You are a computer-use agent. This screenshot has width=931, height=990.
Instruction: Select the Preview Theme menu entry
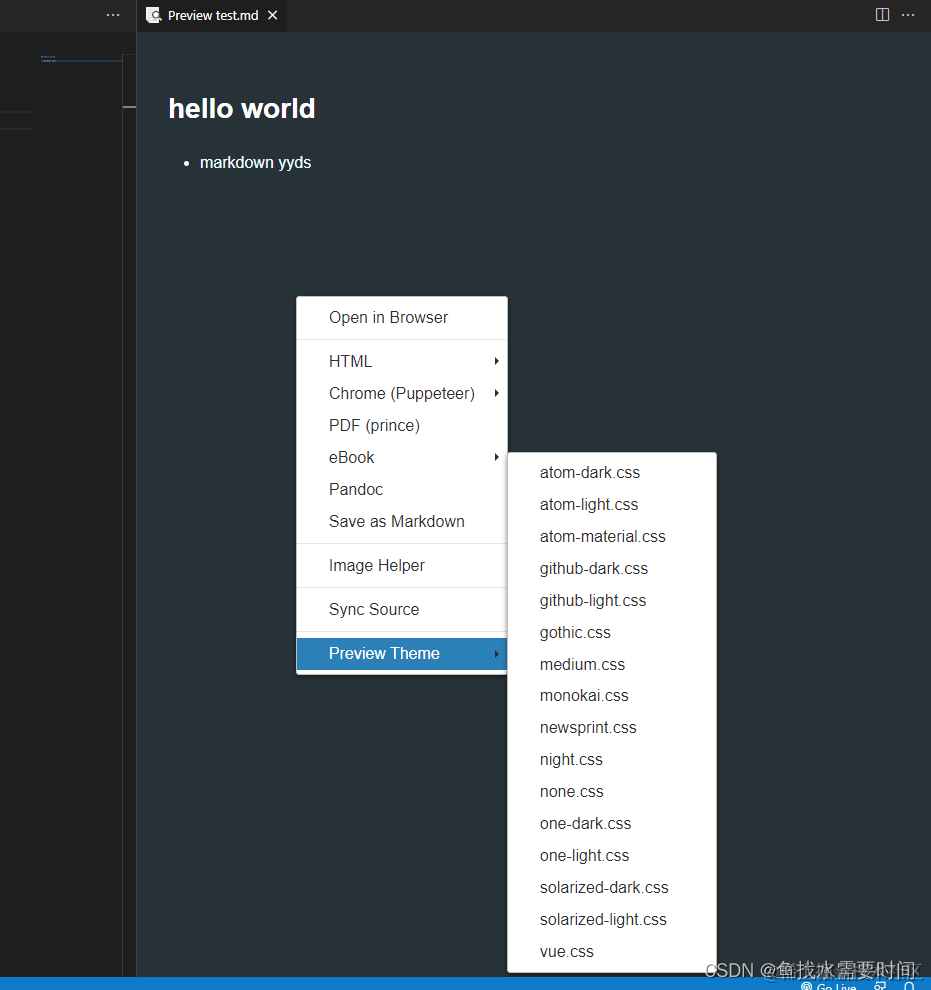(x=401, y=653)
